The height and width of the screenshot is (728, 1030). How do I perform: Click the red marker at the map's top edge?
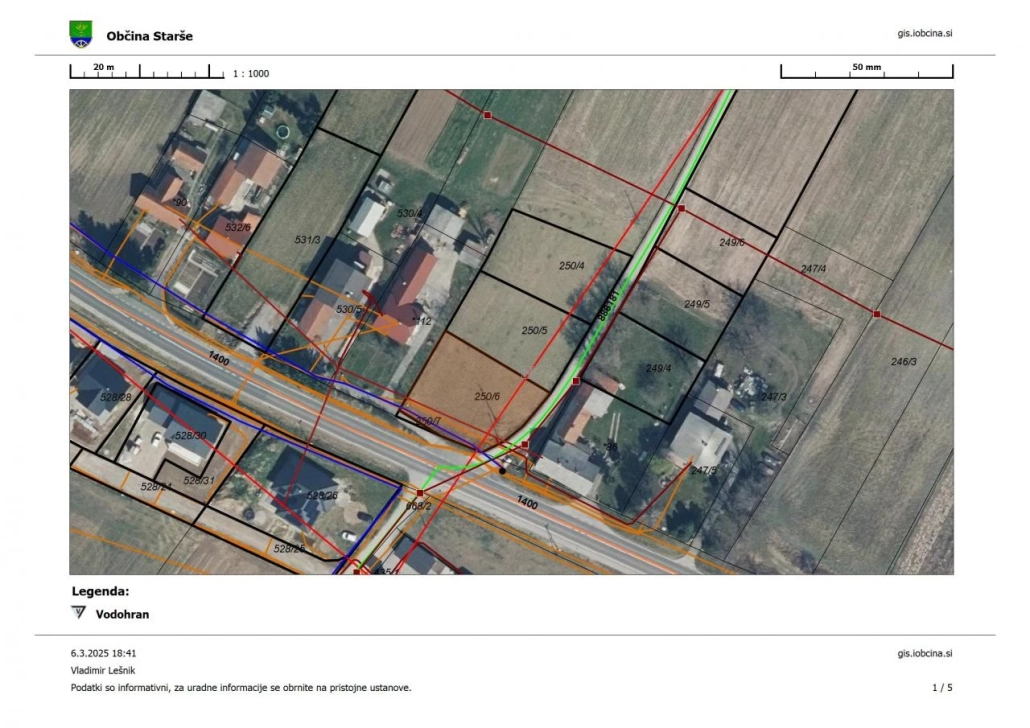click(x=487, y=116)
